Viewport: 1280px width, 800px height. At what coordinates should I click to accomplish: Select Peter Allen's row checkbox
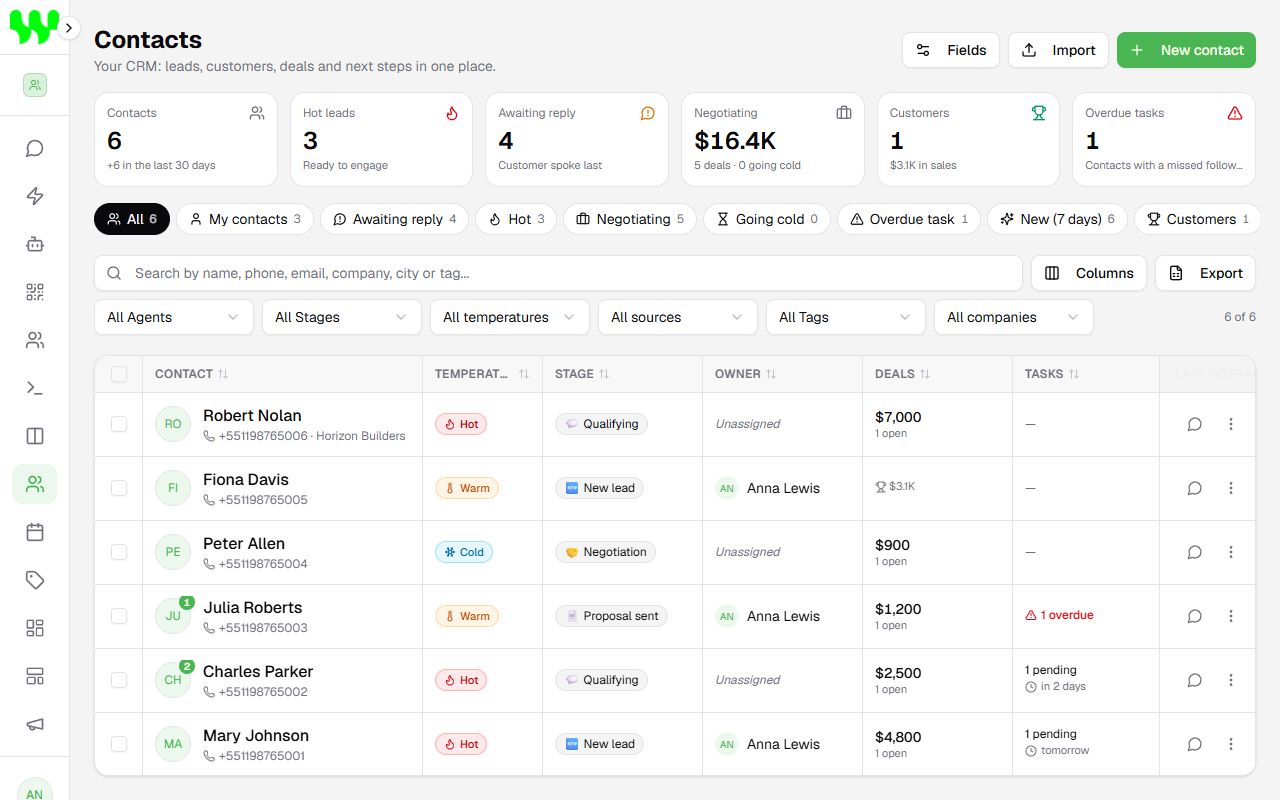tap(119, 552)
